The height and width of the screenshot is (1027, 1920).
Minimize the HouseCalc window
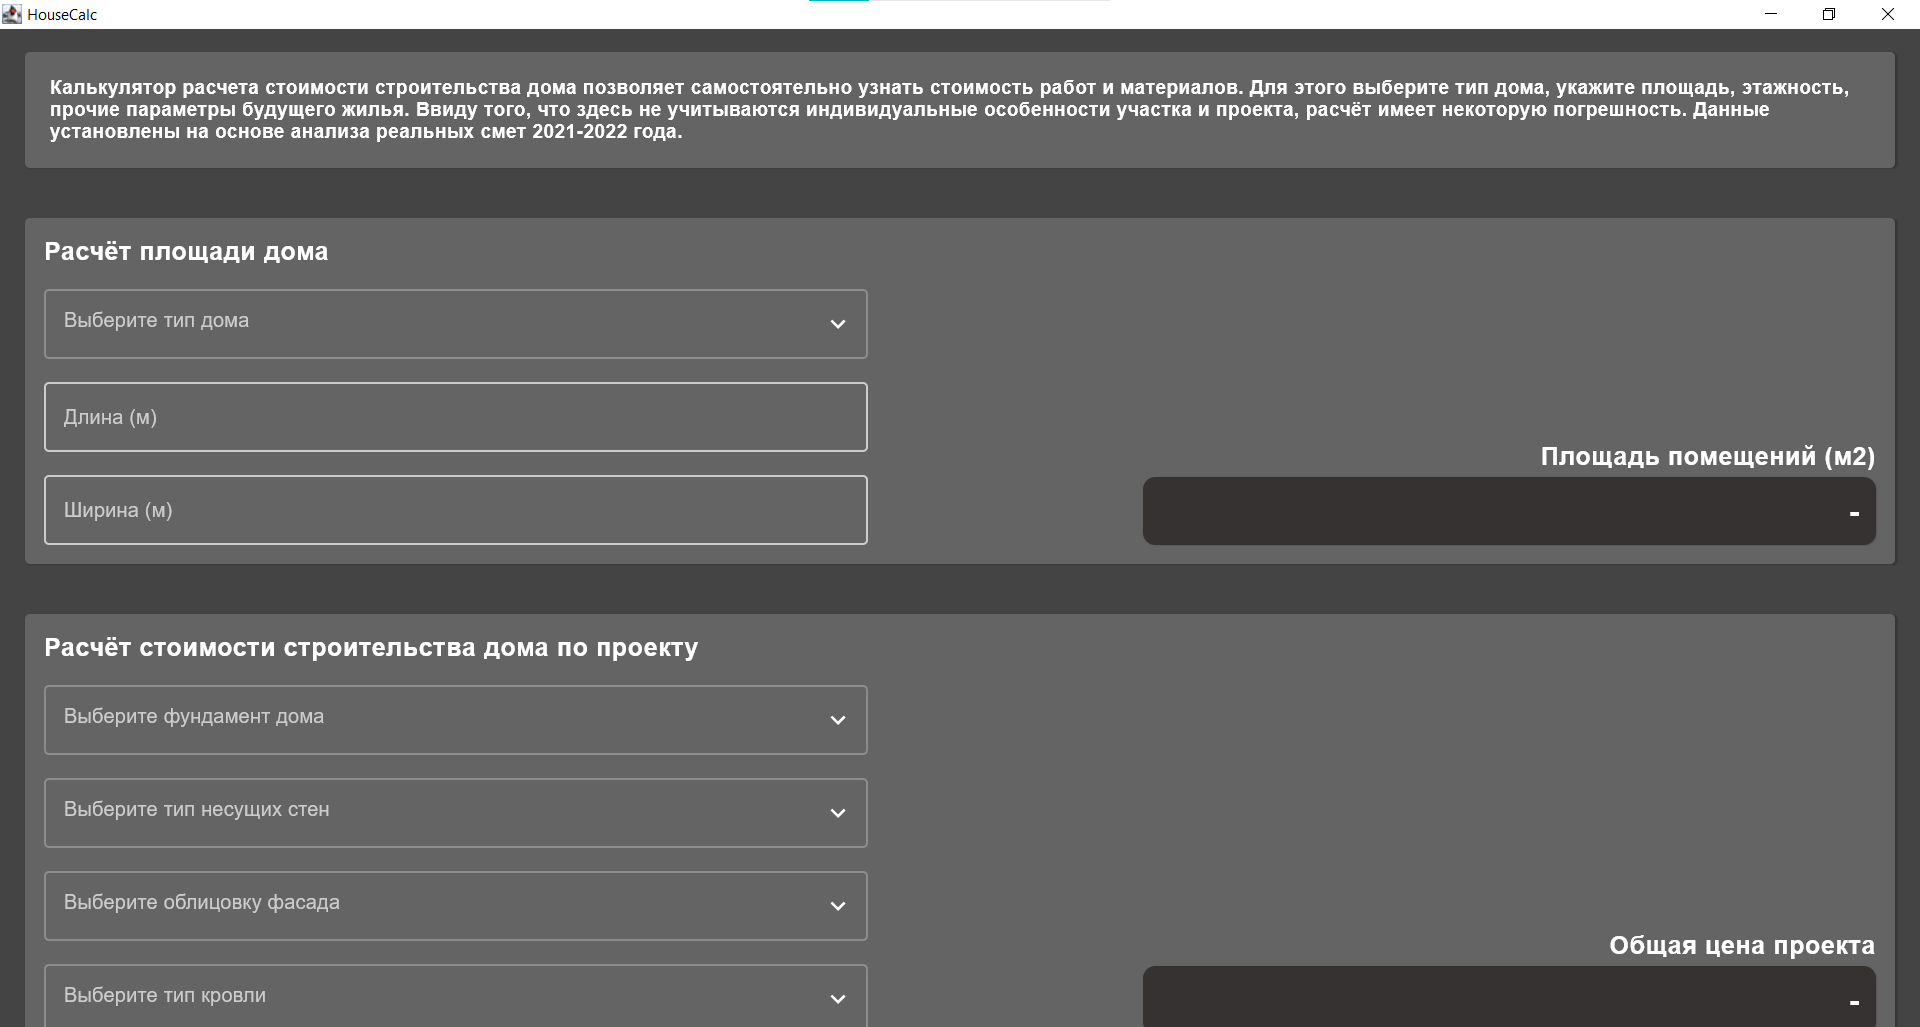point(1771,14)
